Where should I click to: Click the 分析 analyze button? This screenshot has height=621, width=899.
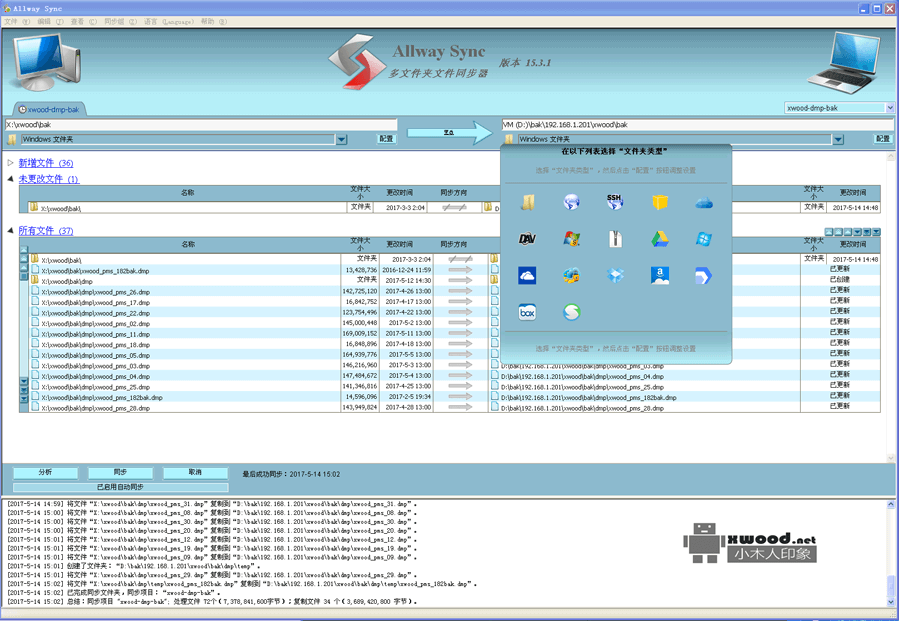(45, 472)
